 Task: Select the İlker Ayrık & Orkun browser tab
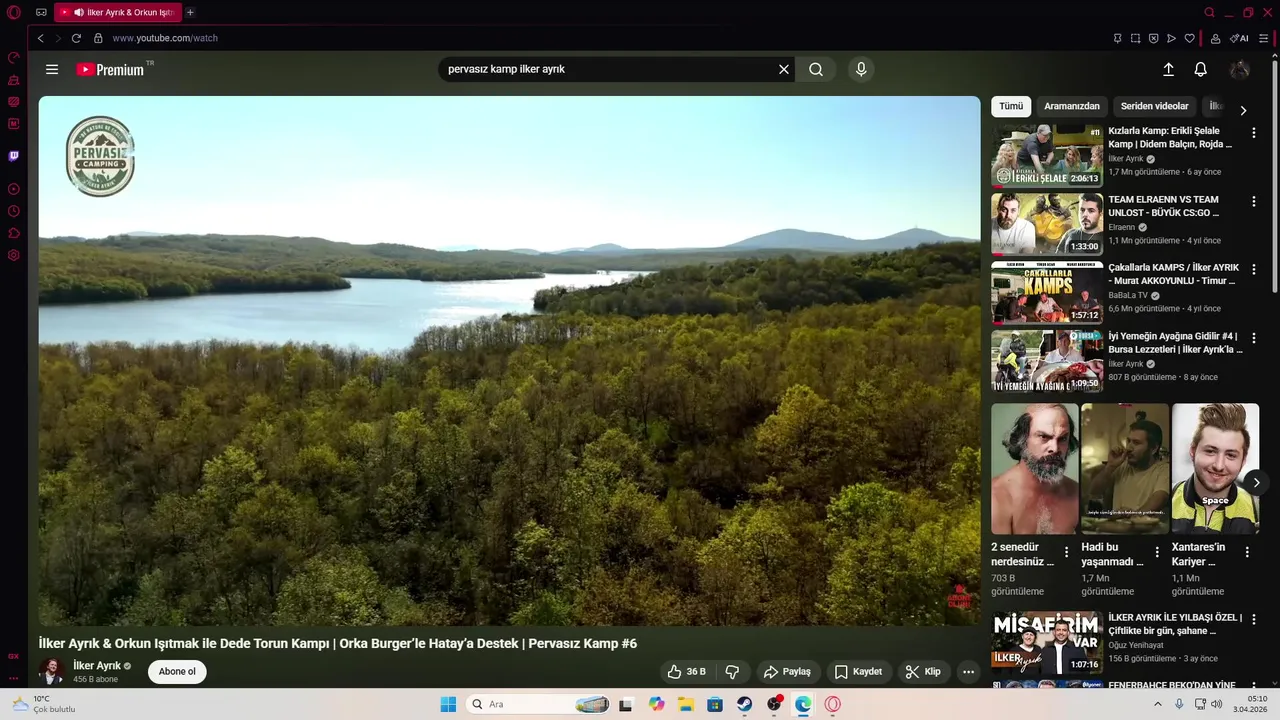118,12
